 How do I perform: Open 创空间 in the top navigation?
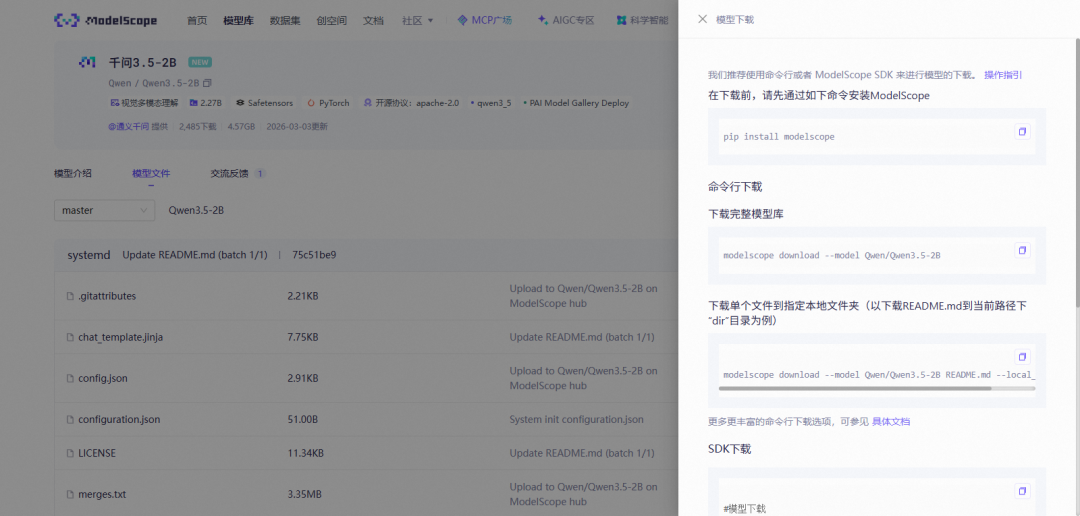[x=332, y=21]
